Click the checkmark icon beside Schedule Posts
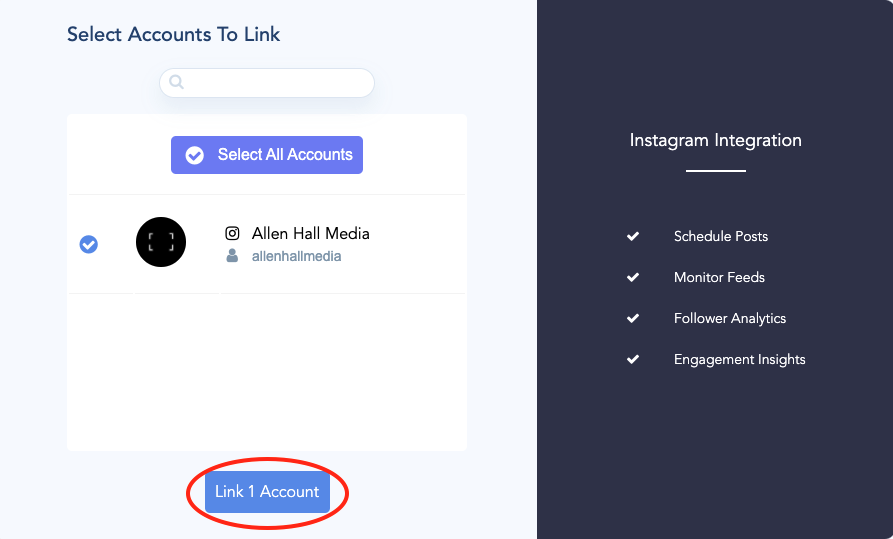The width and height of the screenshot is (893, 539). [633, 236]
